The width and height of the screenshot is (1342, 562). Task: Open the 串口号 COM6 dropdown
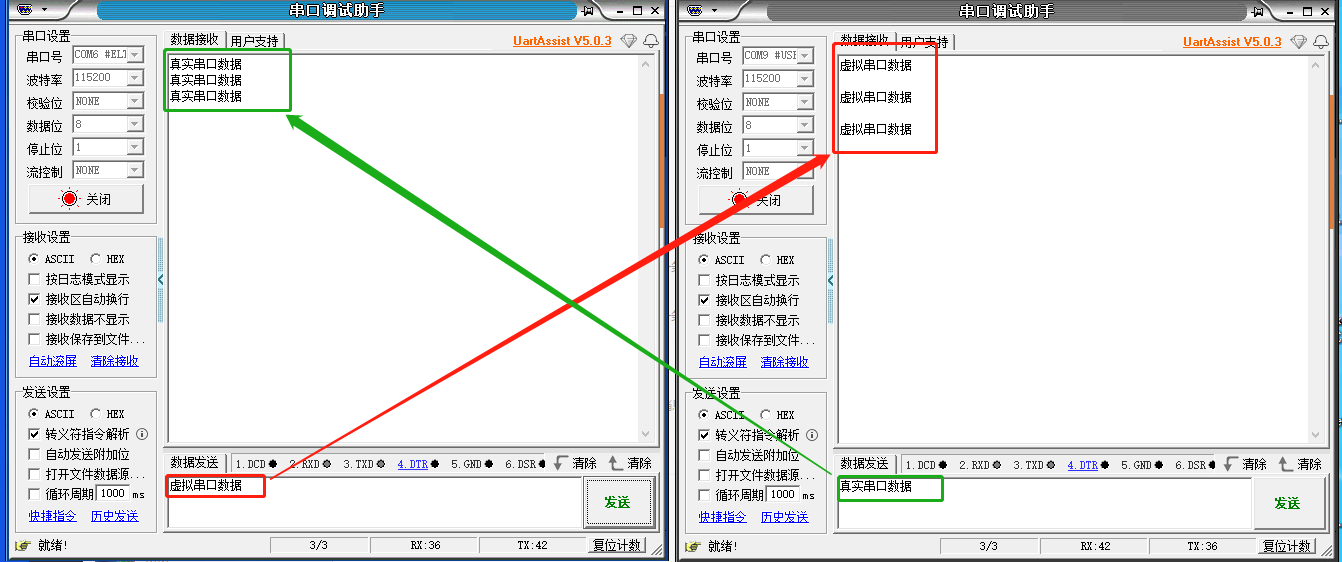(x=134, y=55)
